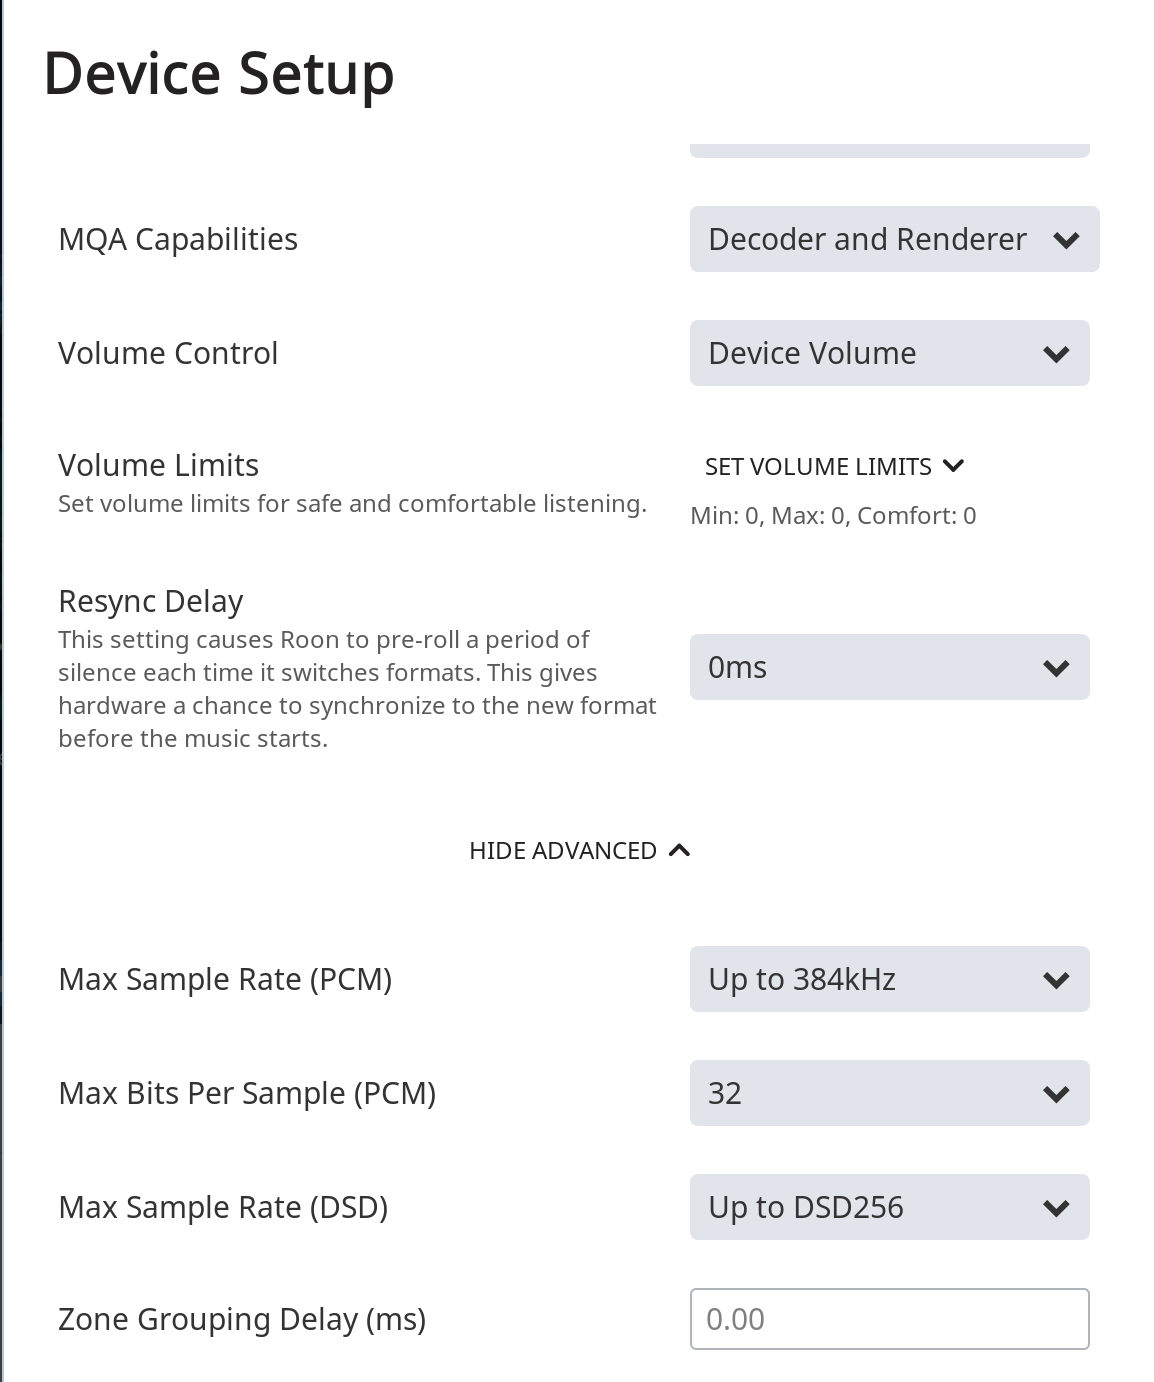This screenshot has width=1154, height=1382.
Task: Click the chevron on Up to DSD256
Action: click(1056, 1208)
